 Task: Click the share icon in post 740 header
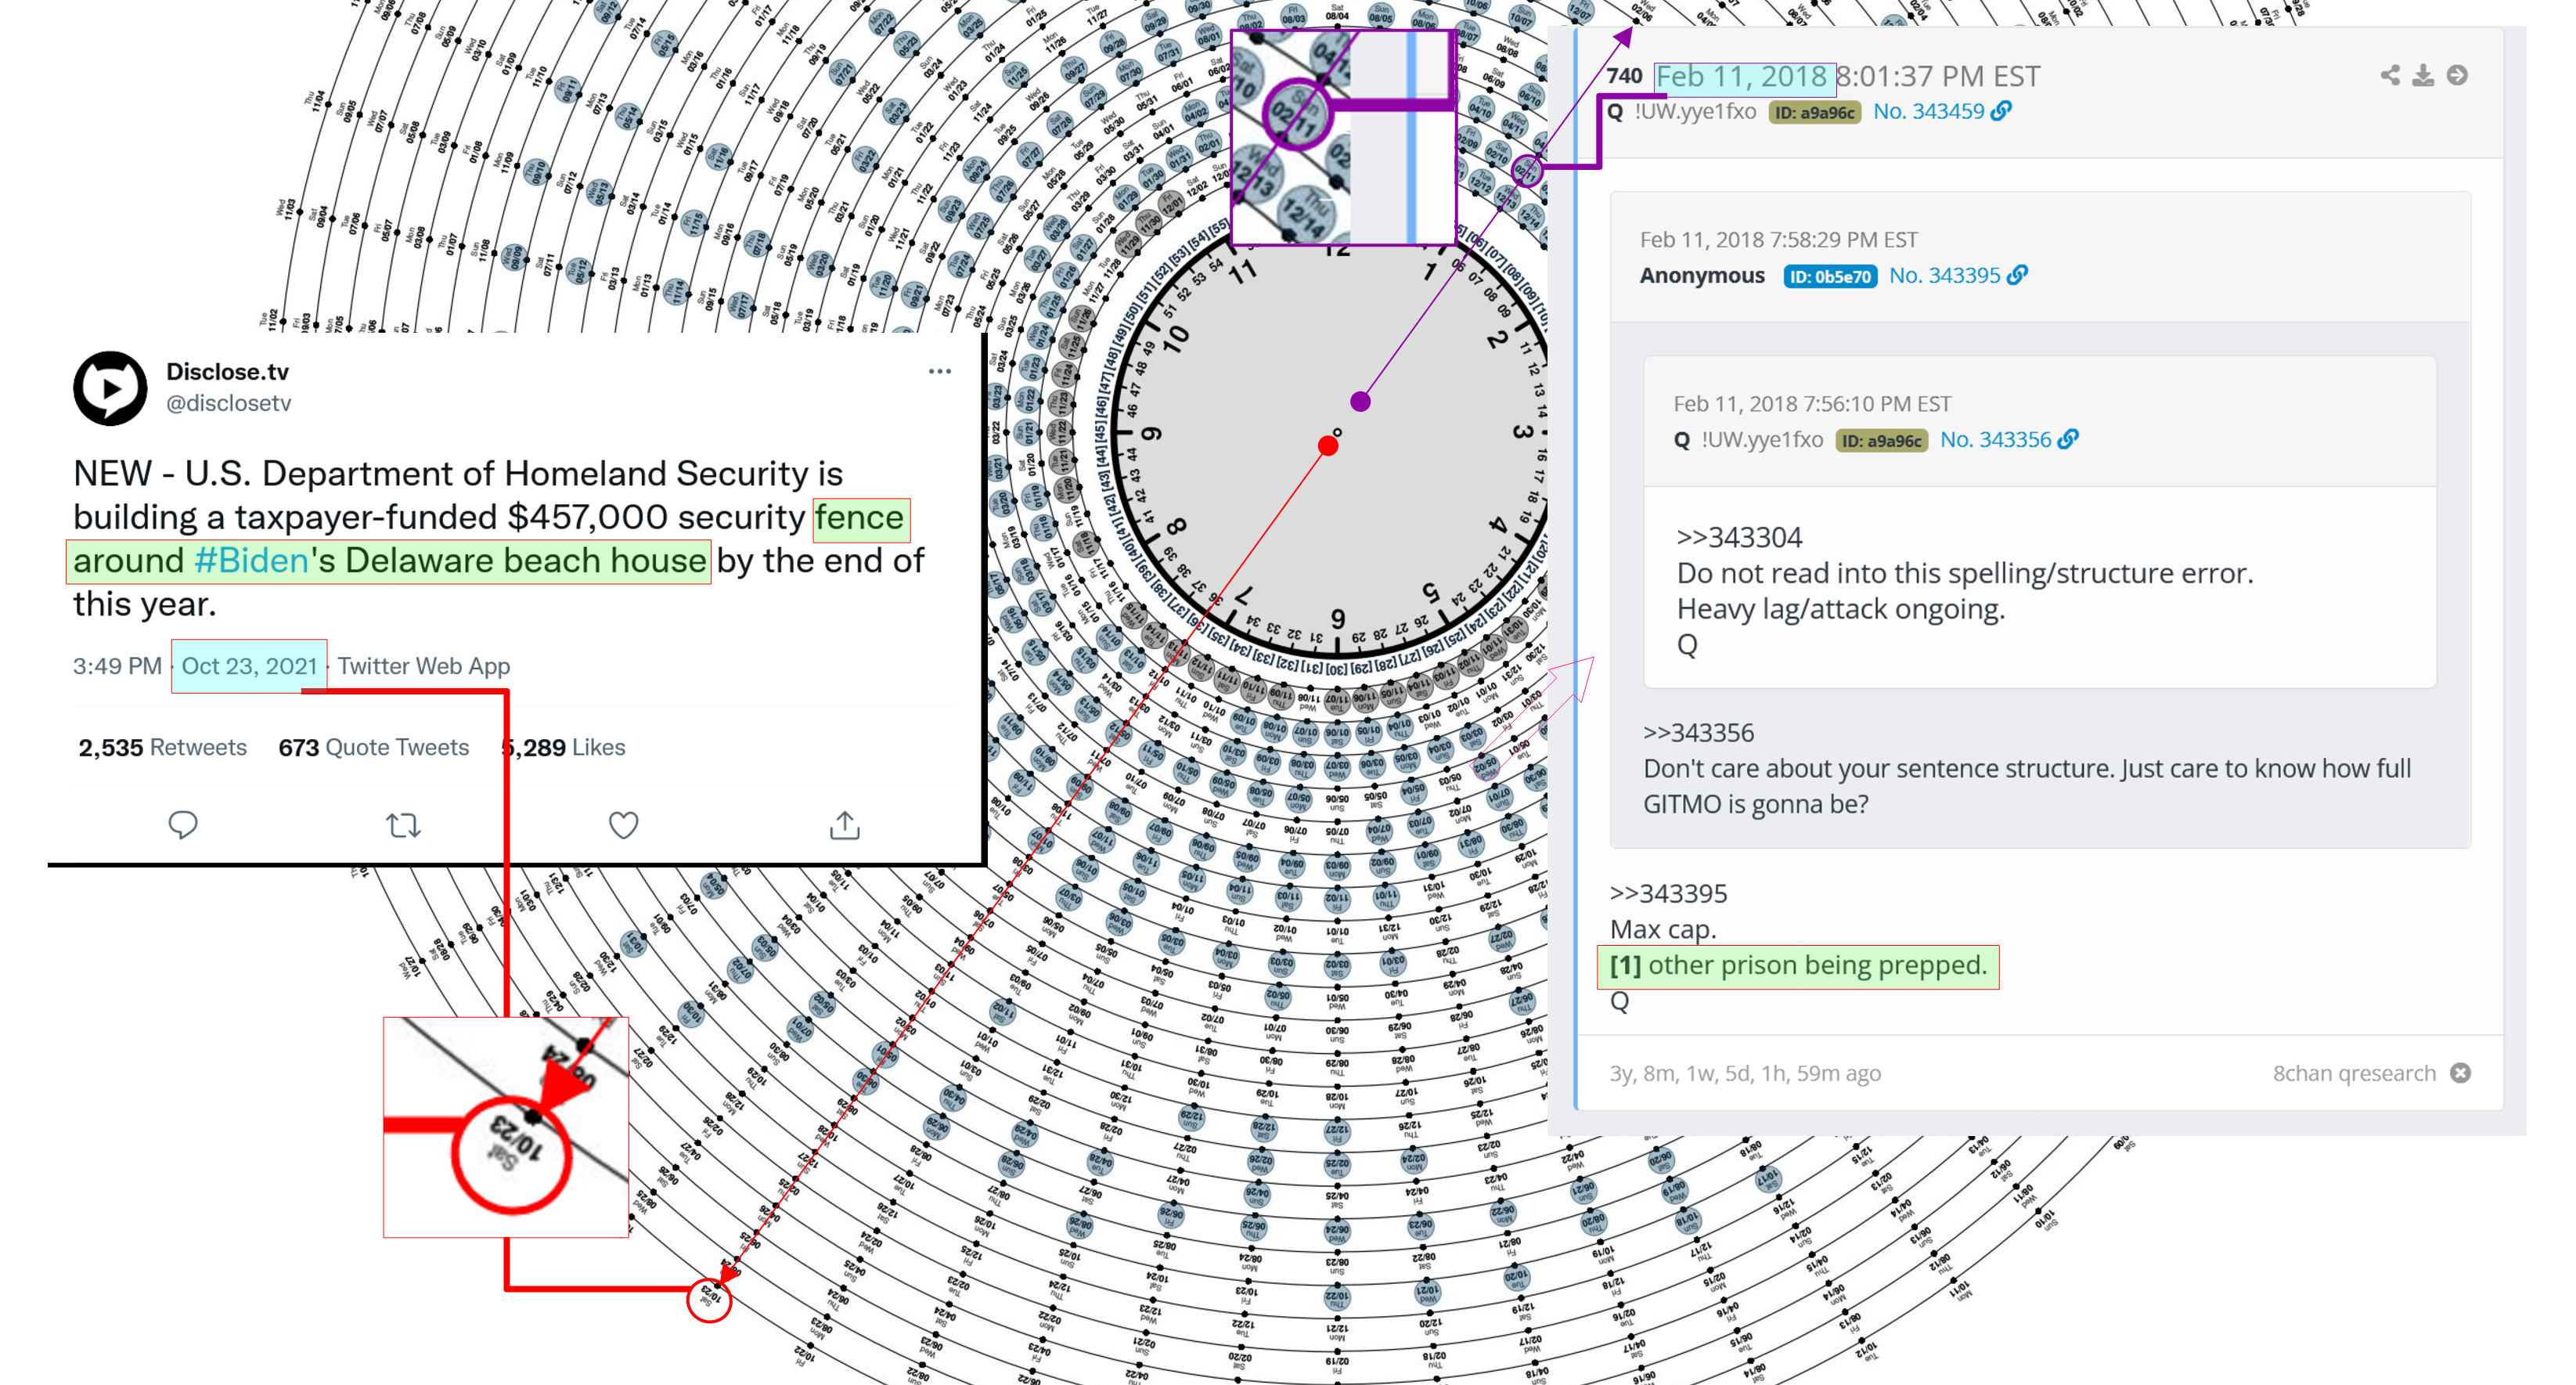[2390, 75]
